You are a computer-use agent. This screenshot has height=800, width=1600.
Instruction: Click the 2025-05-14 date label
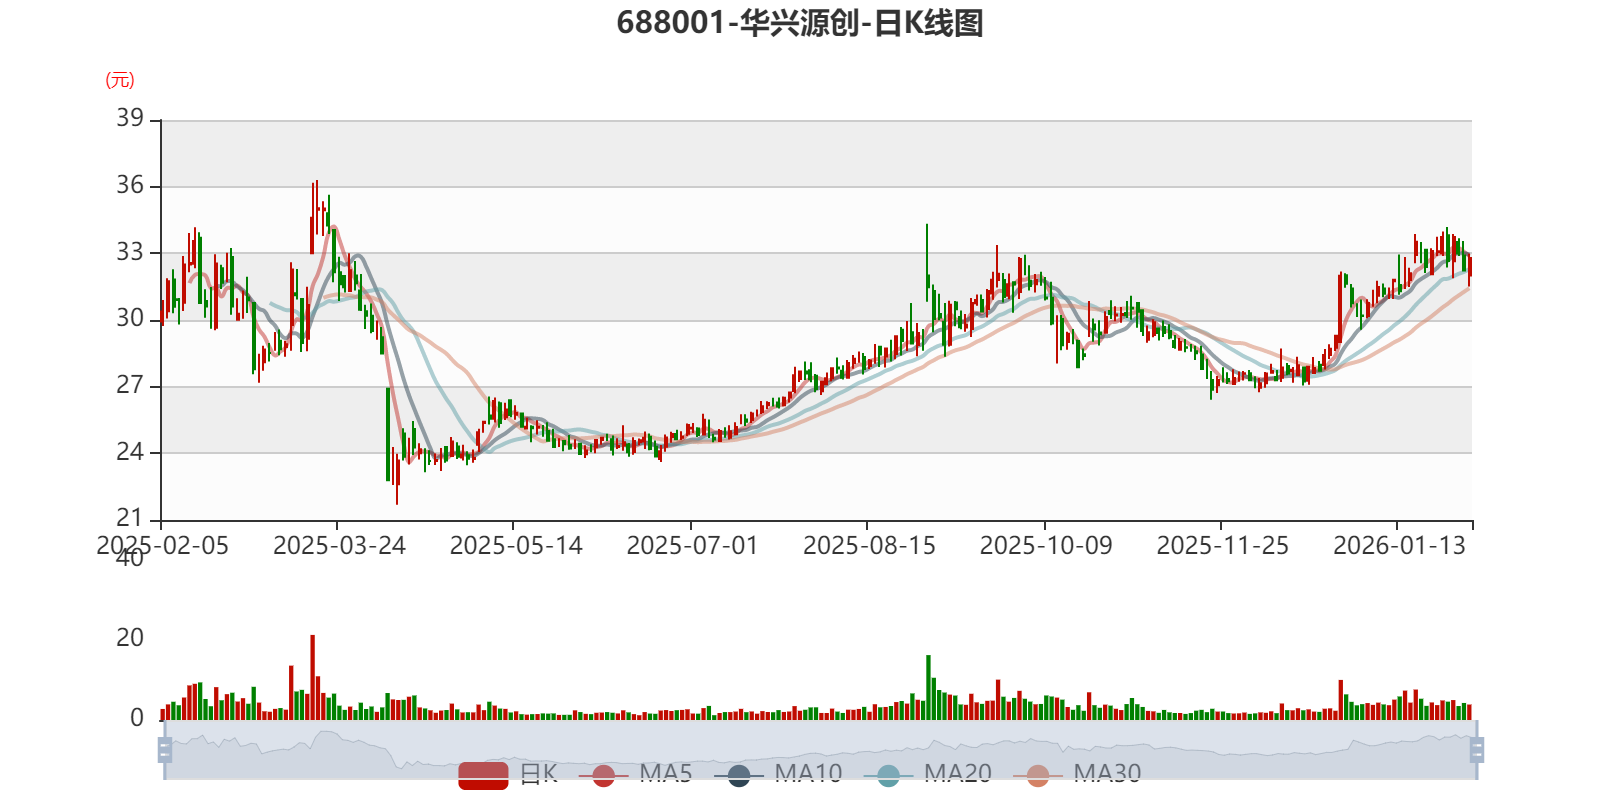point(516,546)
